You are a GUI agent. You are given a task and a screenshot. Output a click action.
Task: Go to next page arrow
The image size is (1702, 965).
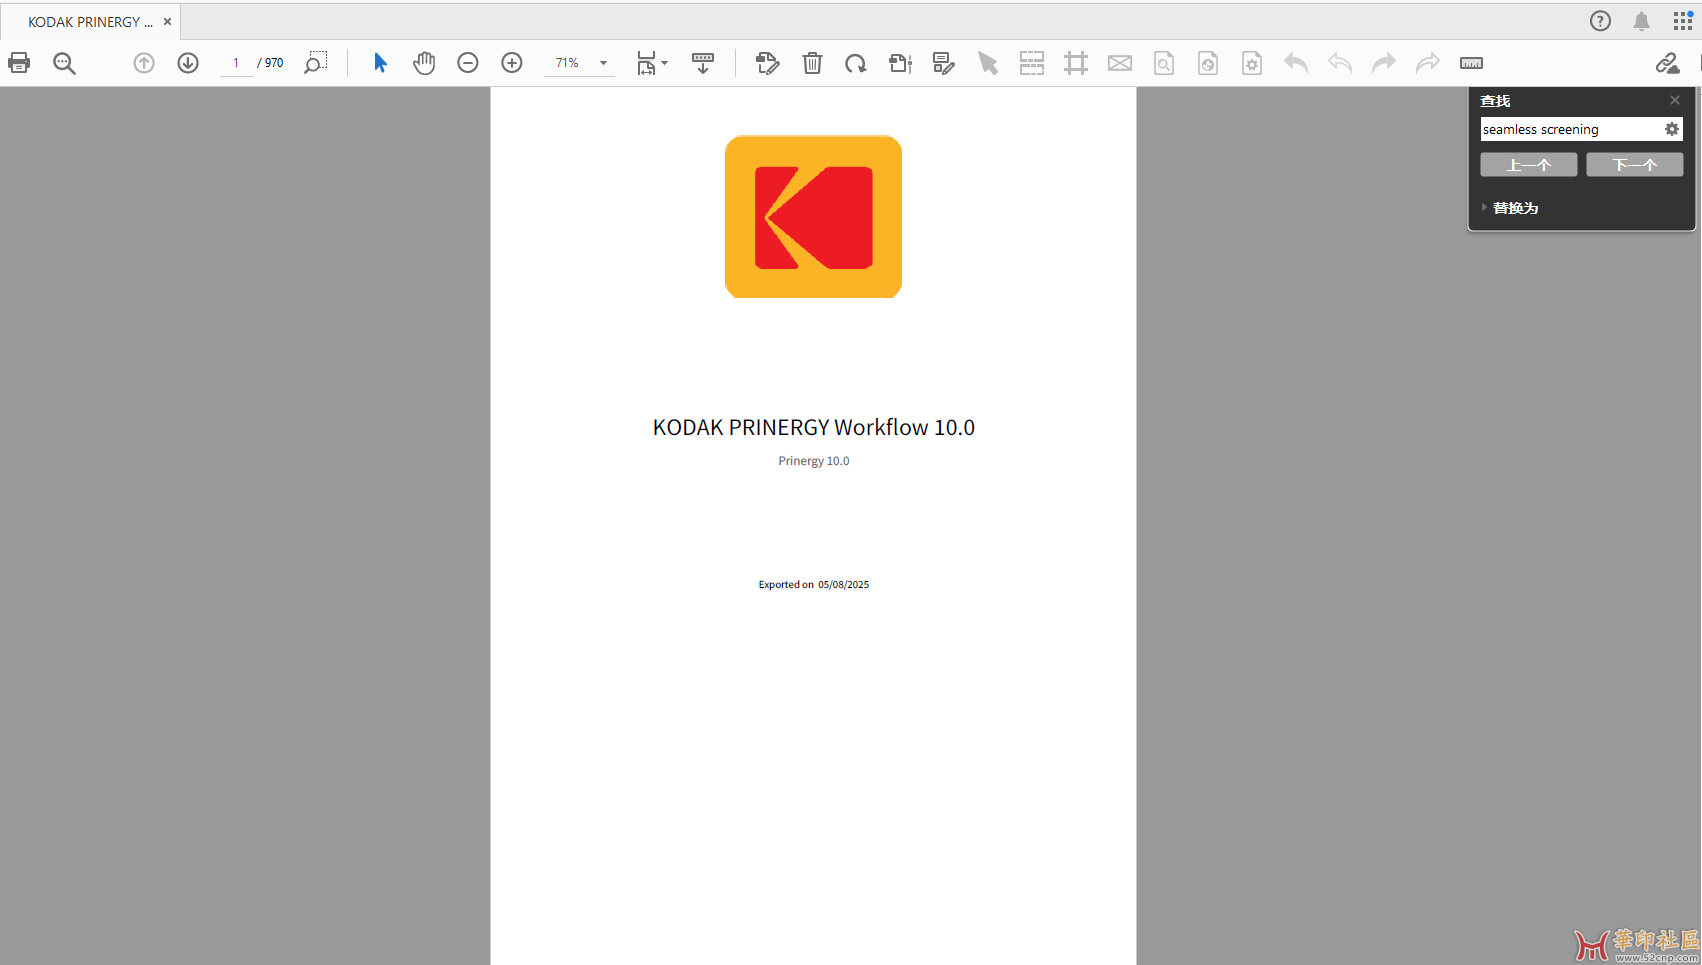(x=188, y=63)
